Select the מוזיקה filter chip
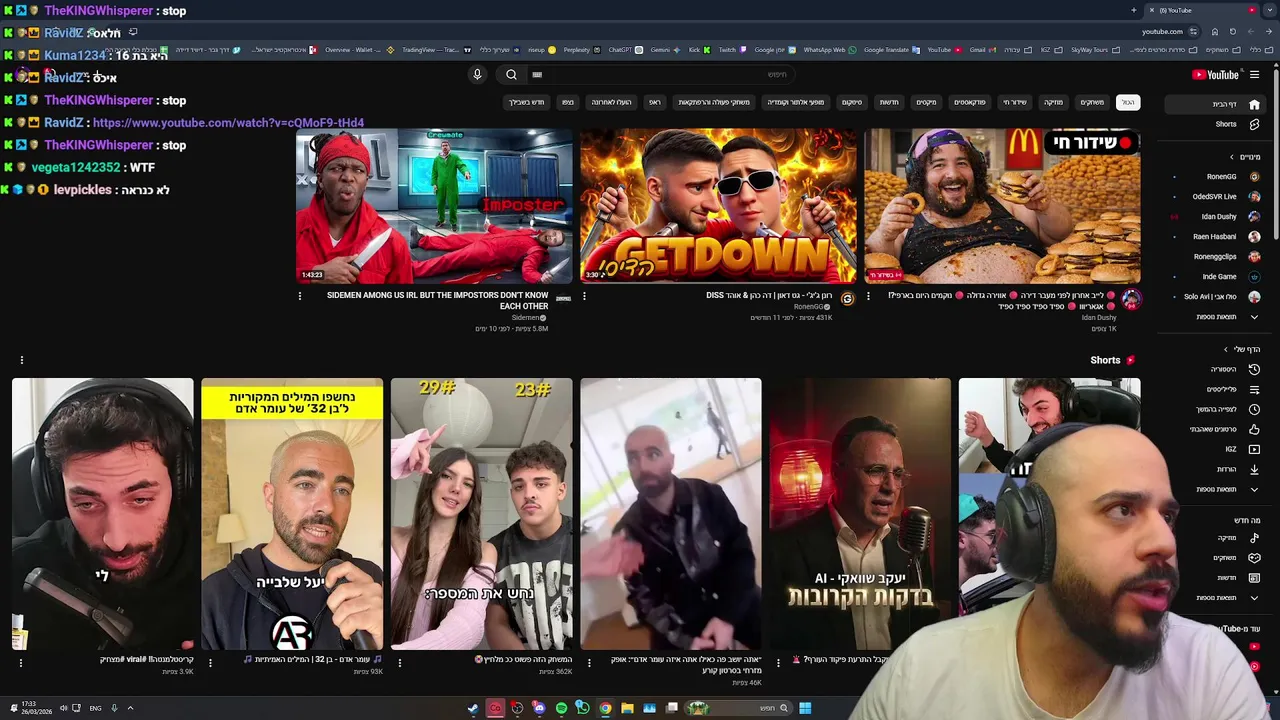This screenshot has width=1280, height=720. 1053,102
